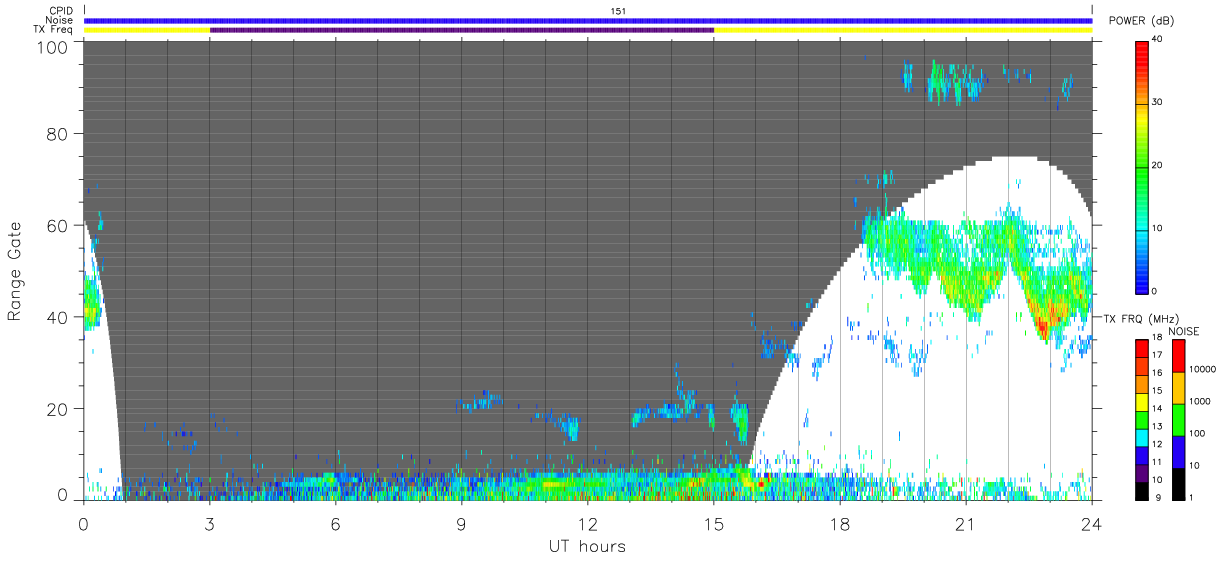Click the y-axis tick label 20
The height and width of the screenshot is (567, 1228).
(x=57, y=408)
